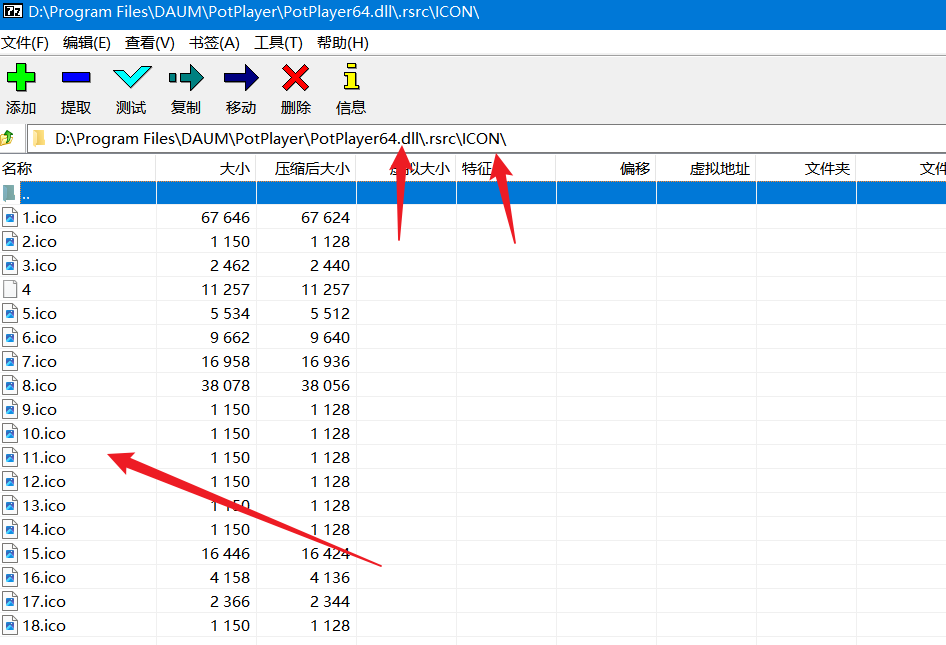The image size is (946, 645).
Task: Click the green Add (添加) plus icon
Action: pos(21,78)
